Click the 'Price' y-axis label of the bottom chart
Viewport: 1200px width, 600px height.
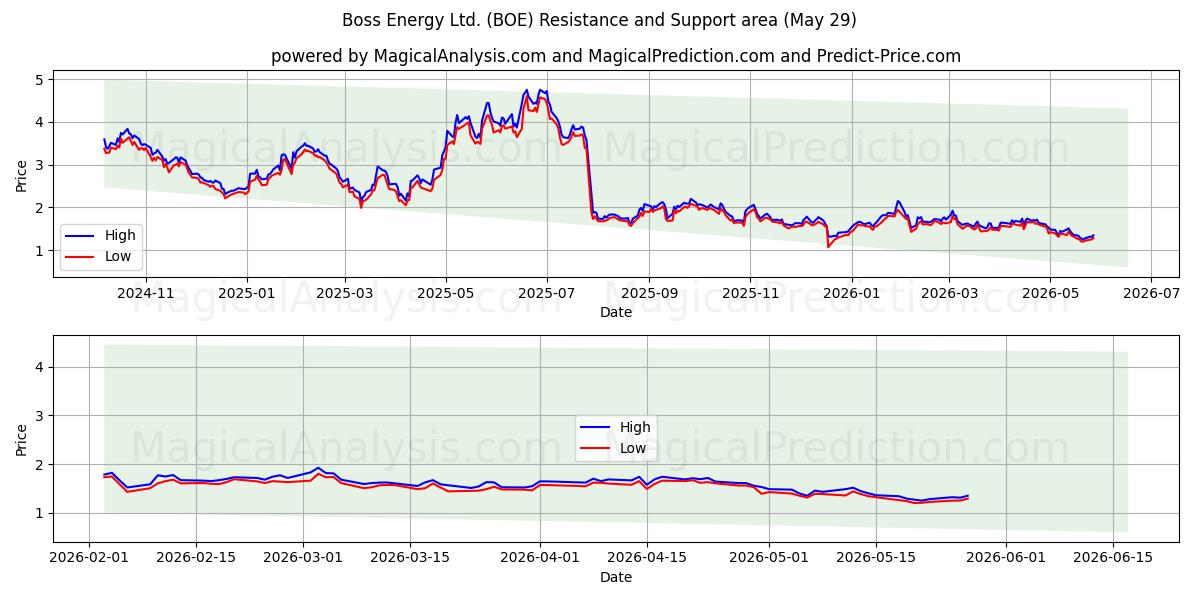22,440
